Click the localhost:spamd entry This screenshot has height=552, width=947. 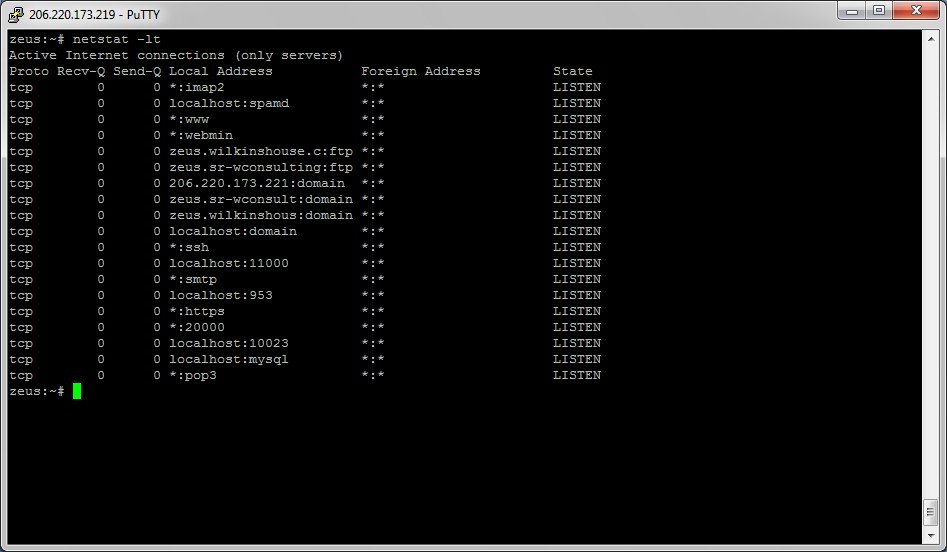click(229, 103)
